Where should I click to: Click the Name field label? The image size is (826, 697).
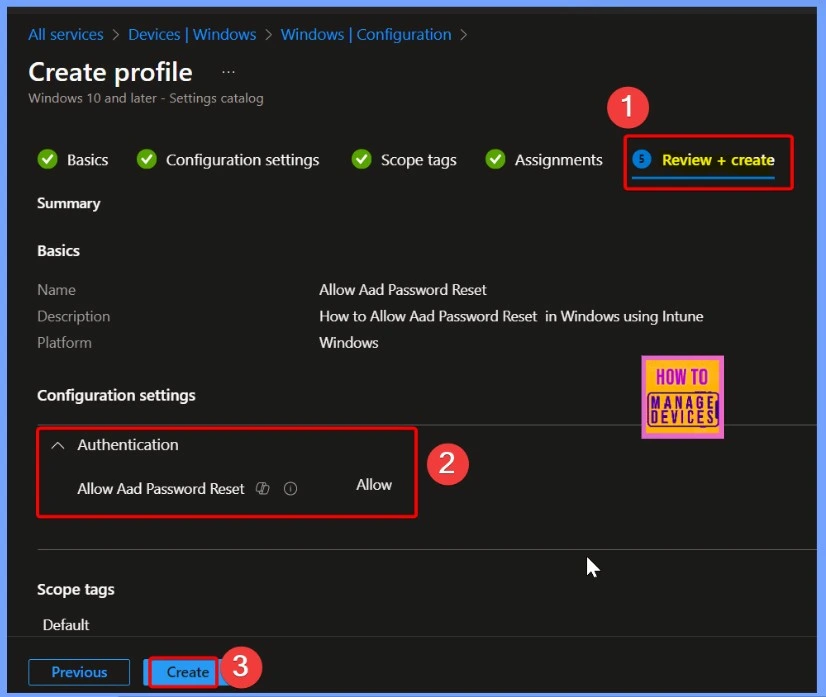point(56,290)
